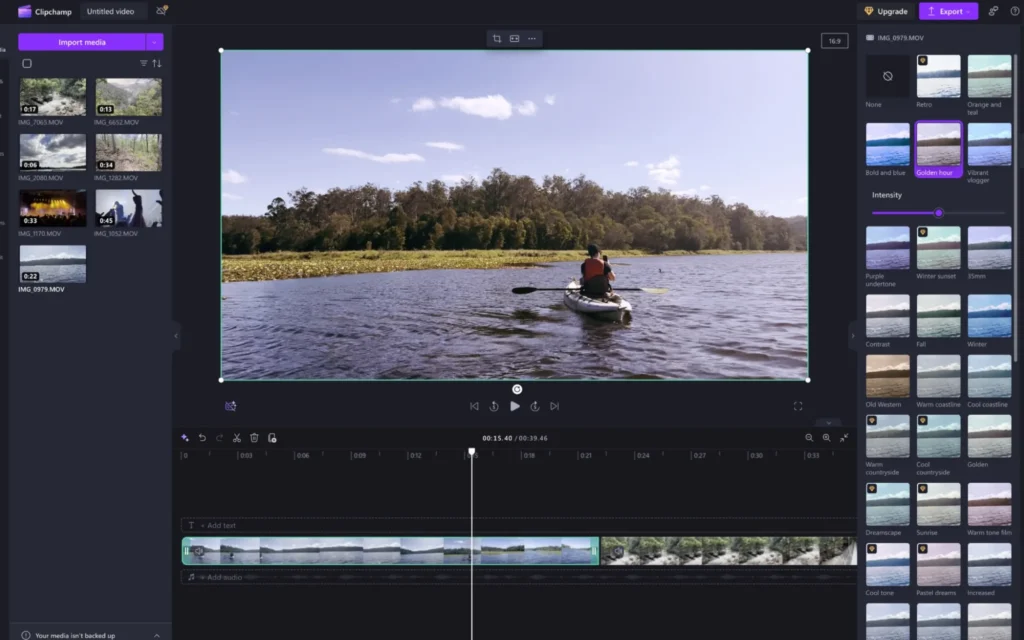Click the Upgrade button
Image resolution: width=1024 pixels, height=640 pixels.
(x=886, y=11)
